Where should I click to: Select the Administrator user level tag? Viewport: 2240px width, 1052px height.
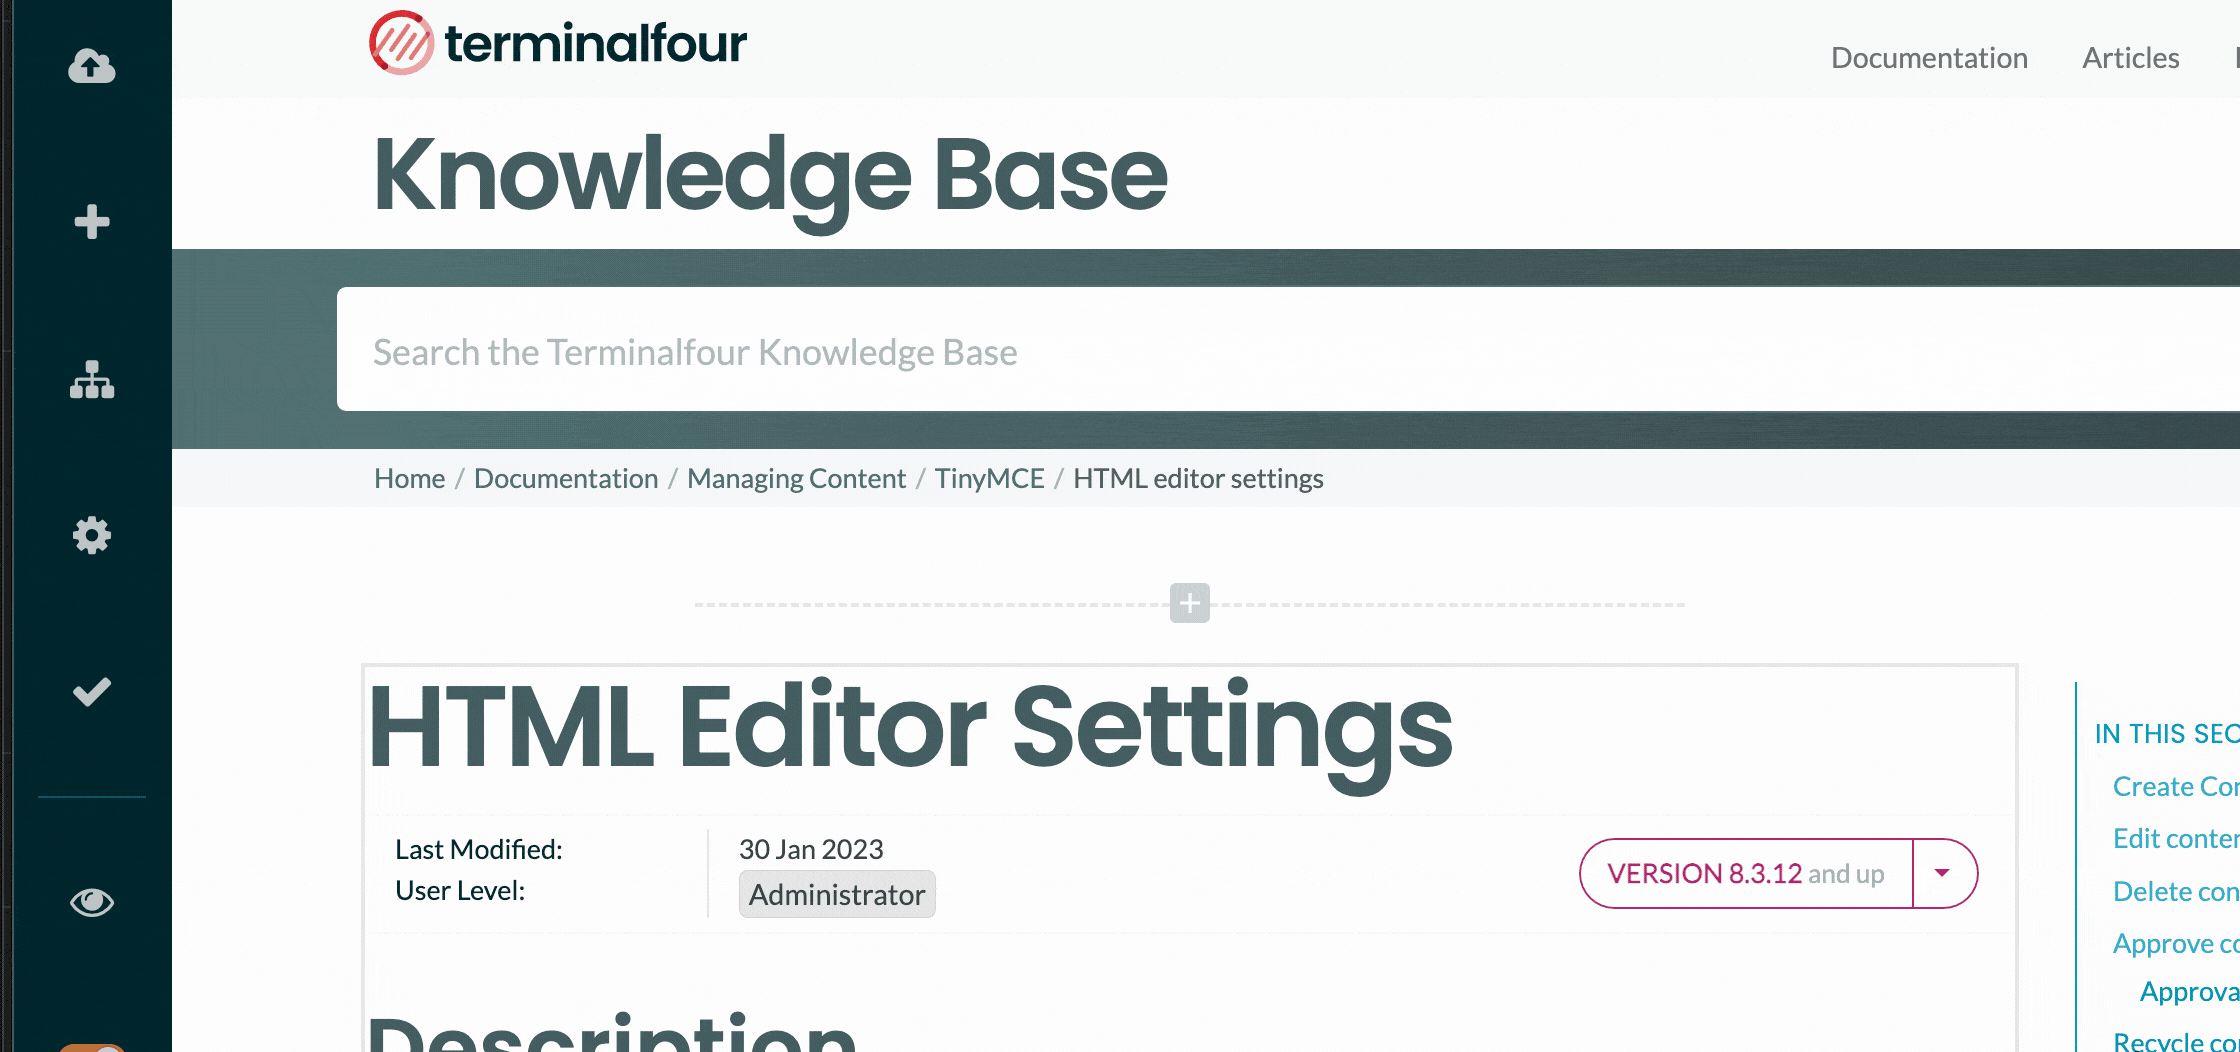click(836, 894)
